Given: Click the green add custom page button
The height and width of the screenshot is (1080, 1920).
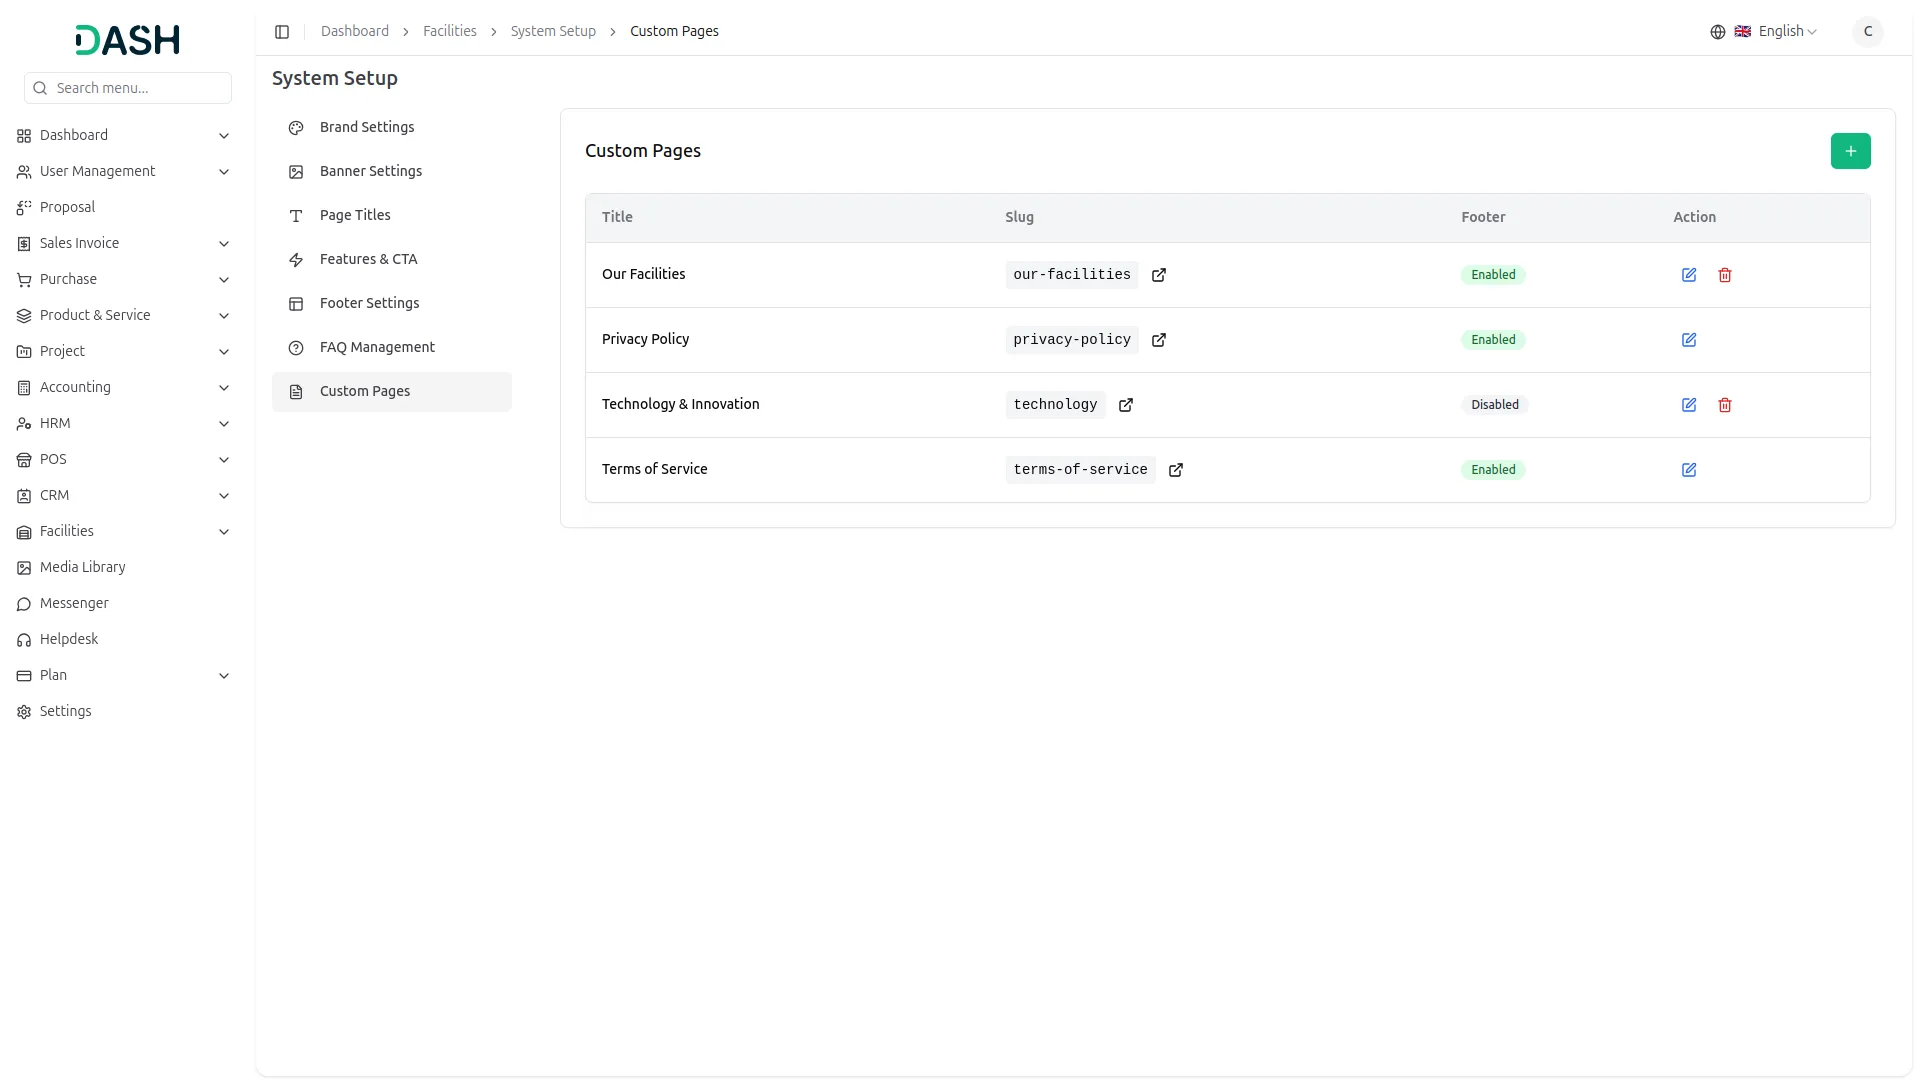Looking at the screenshot, I should [x=1850, y=151].
